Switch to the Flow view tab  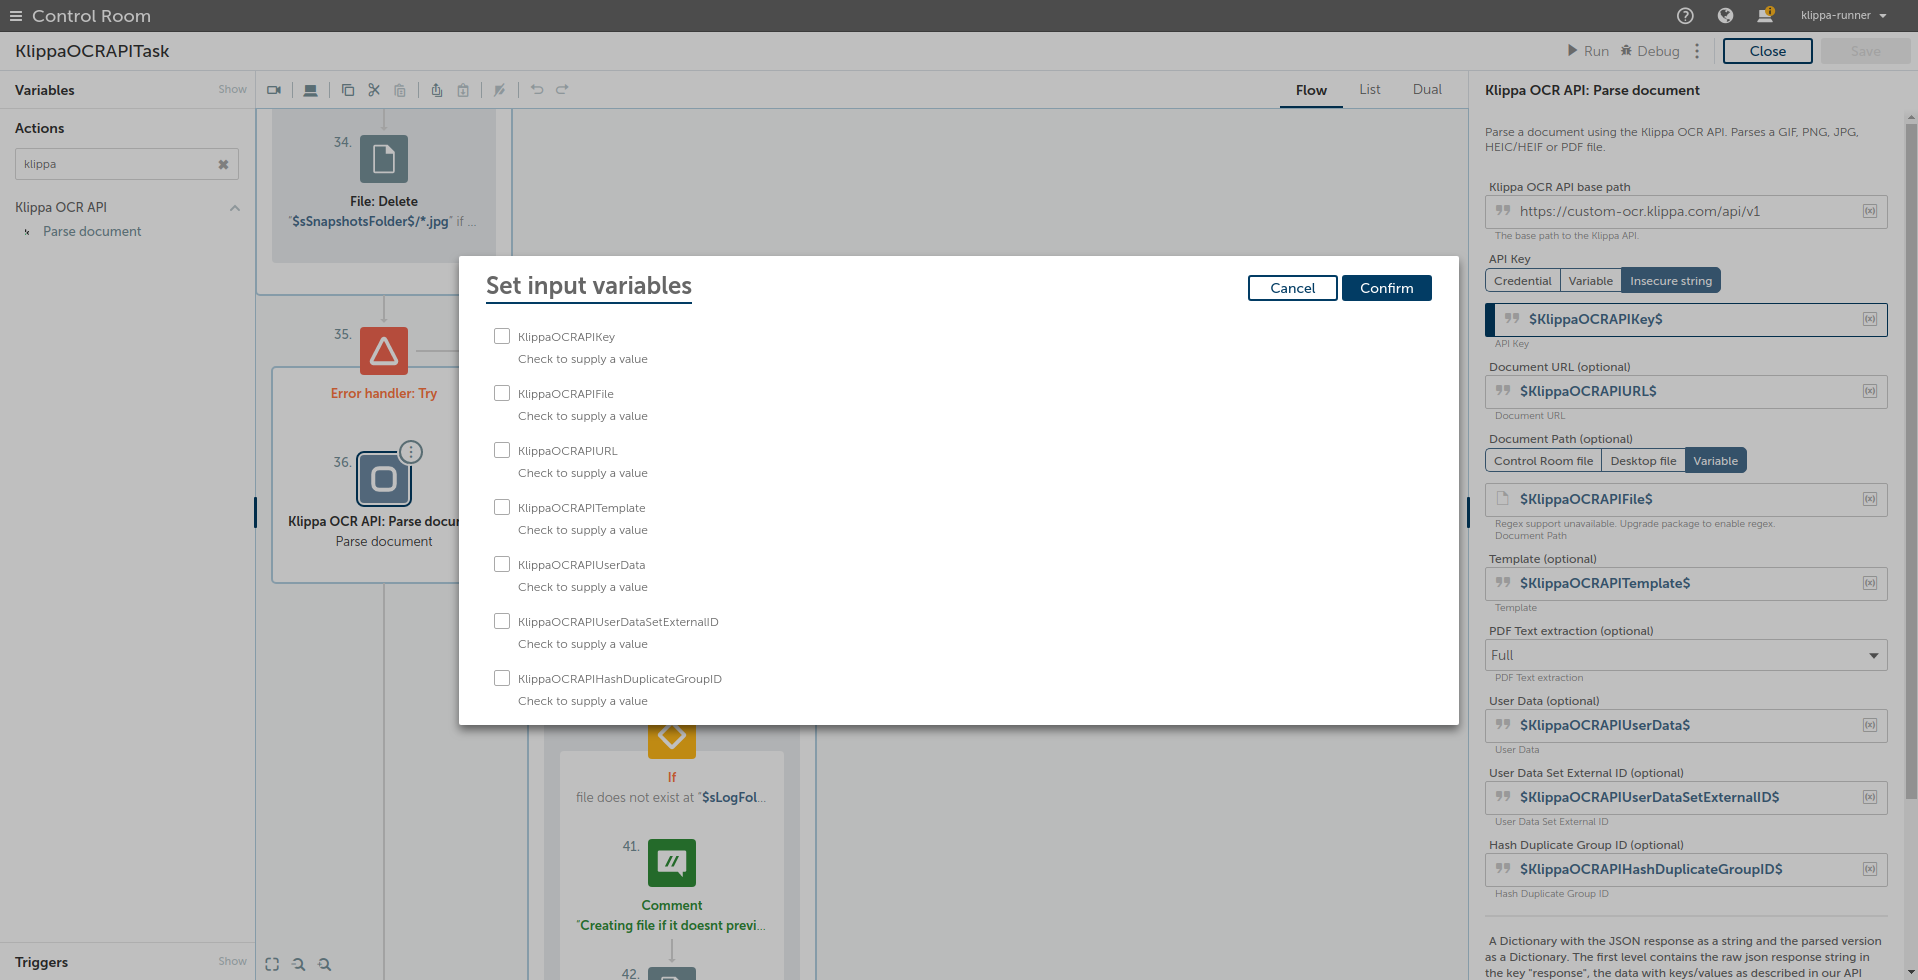pyautogui.click(x=1311, y=90)
